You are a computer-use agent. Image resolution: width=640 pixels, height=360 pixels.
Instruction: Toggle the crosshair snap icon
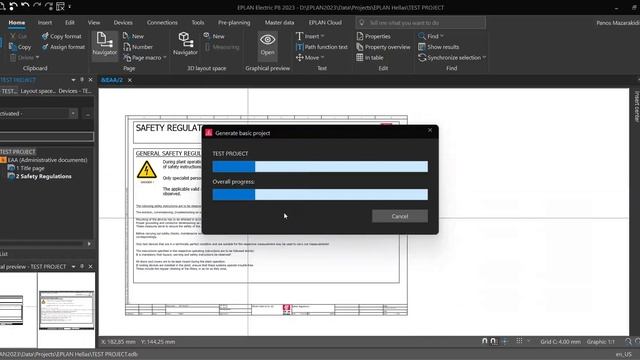pos(505,341)
